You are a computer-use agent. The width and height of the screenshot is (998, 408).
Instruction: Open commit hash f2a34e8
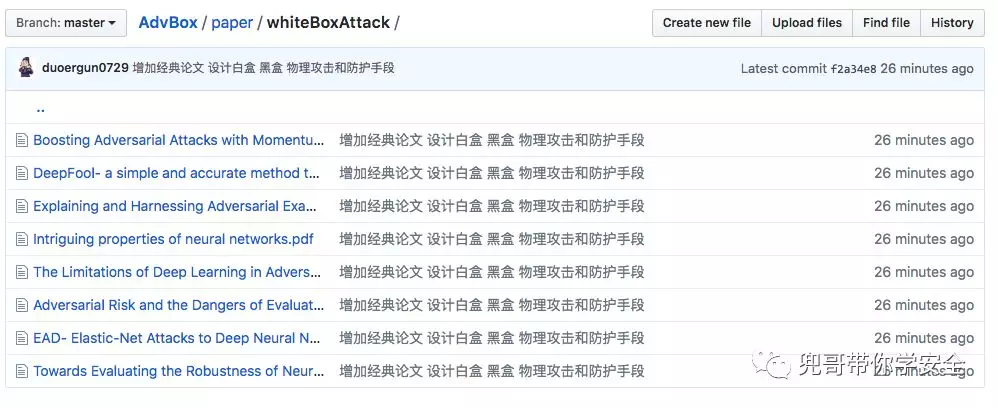854,69
